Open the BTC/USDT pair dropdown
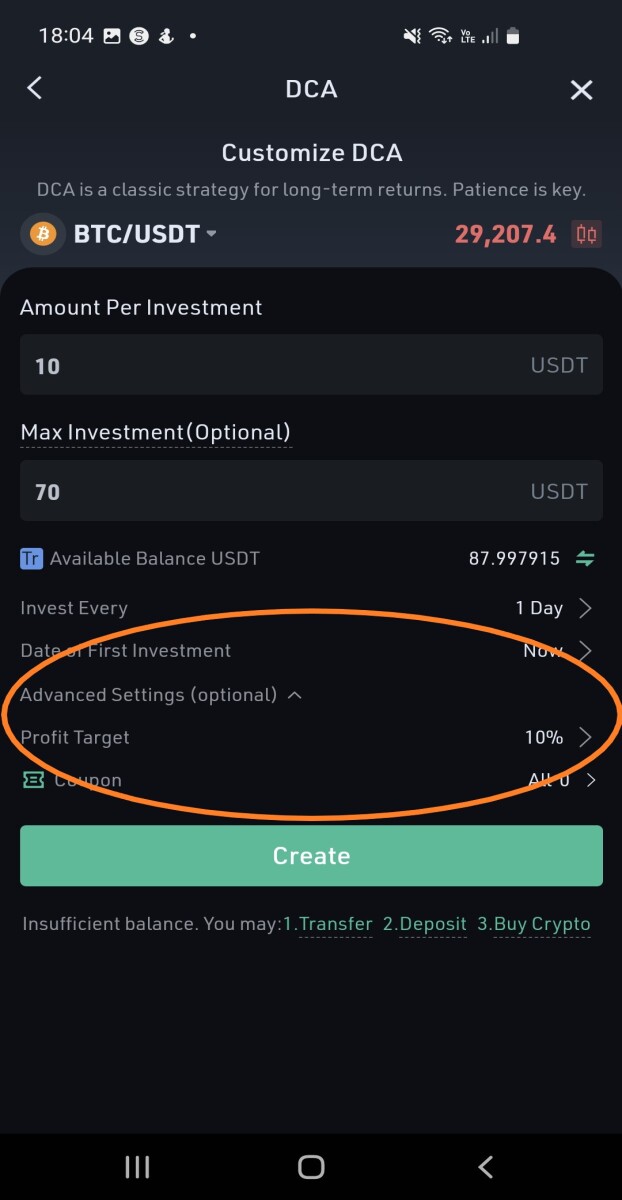Screen dimensions: 622x1200 145,235
